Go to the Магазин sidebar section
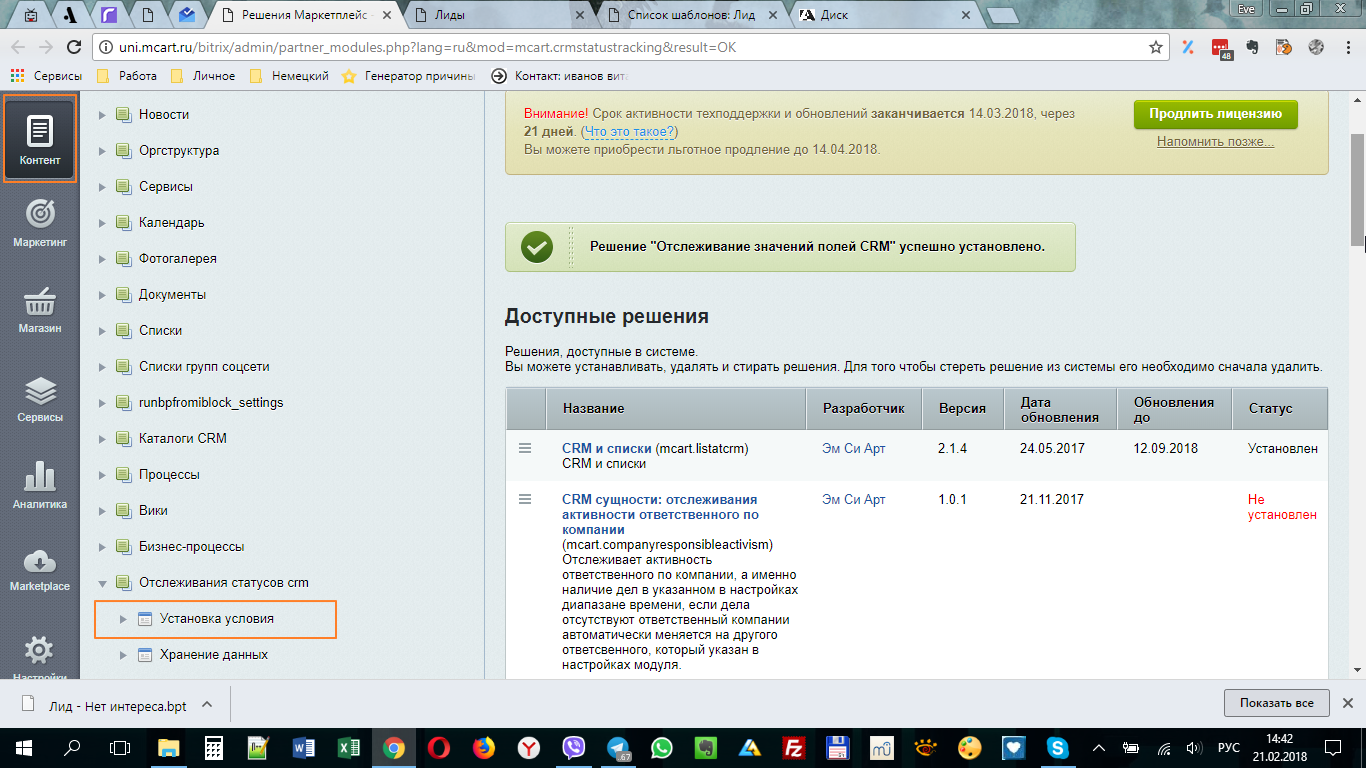The image size is (1366, 768). coord(40,309)
